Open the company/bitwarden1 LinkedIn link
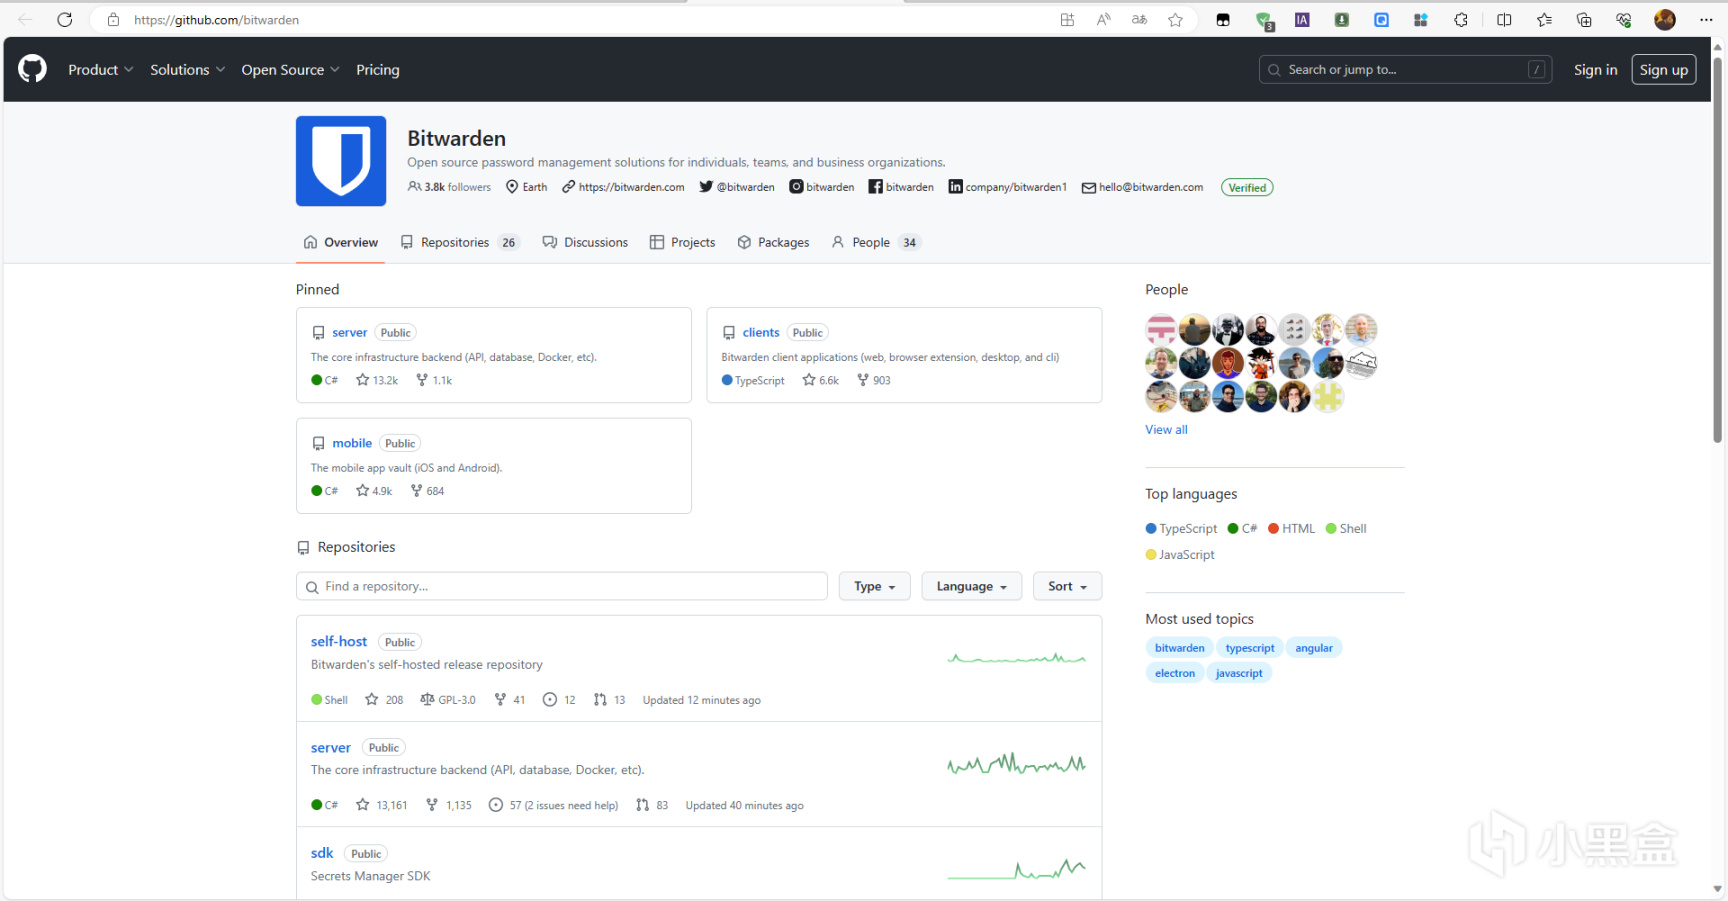 [x=1008, y=187]
